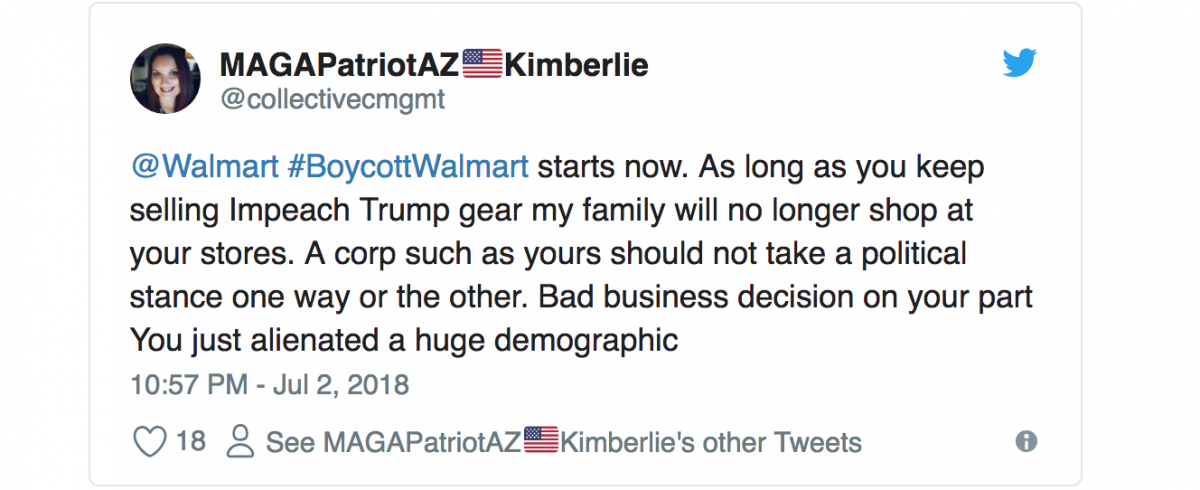Click the like count 18
Screen dimensions: 1200x490
coord(190,441)
